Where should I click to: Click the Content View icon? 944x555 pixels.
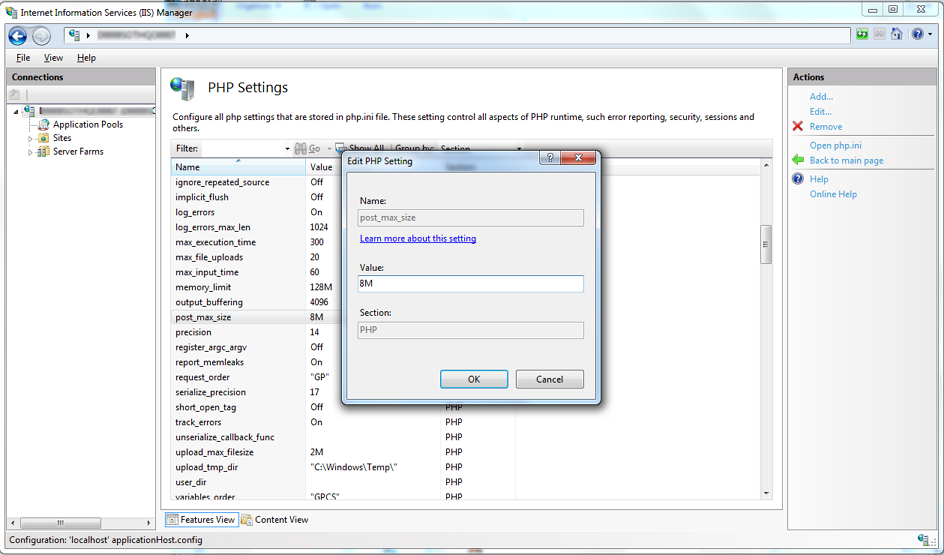pos(247,519)
